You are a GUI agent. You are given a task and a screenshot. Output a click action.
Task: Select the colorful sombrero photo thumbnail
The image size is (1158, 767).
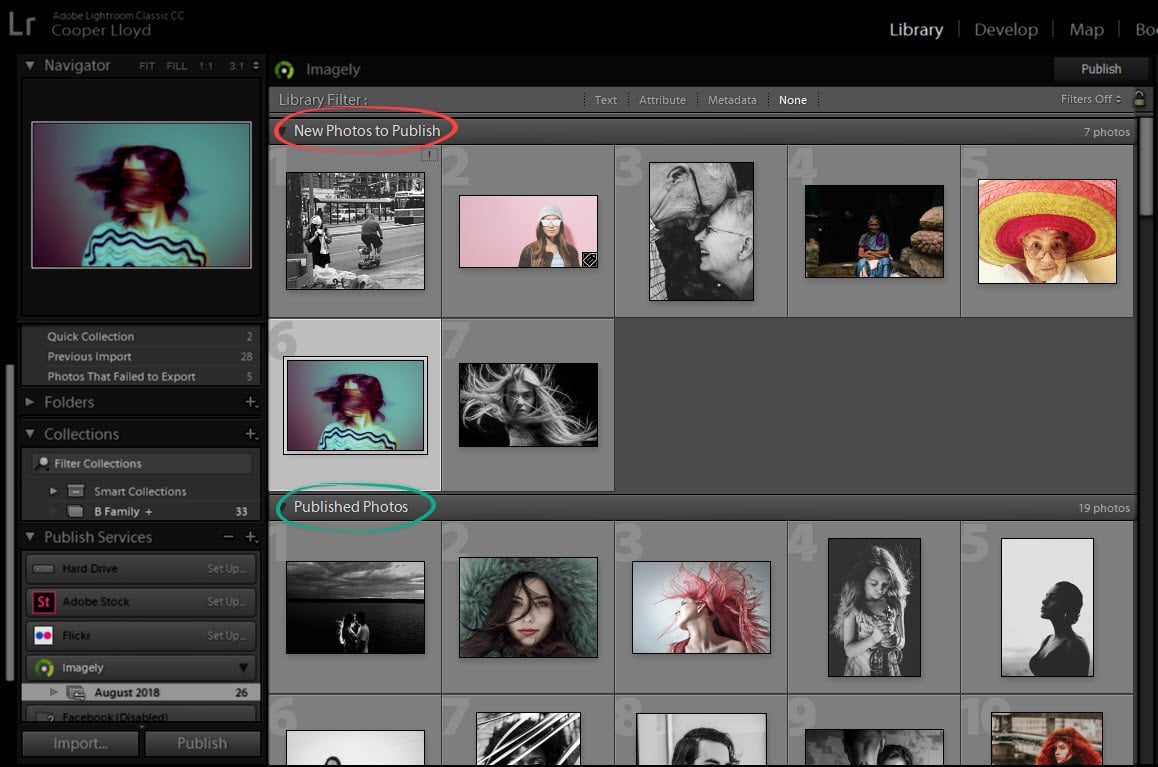click(x=1047, y=231)
